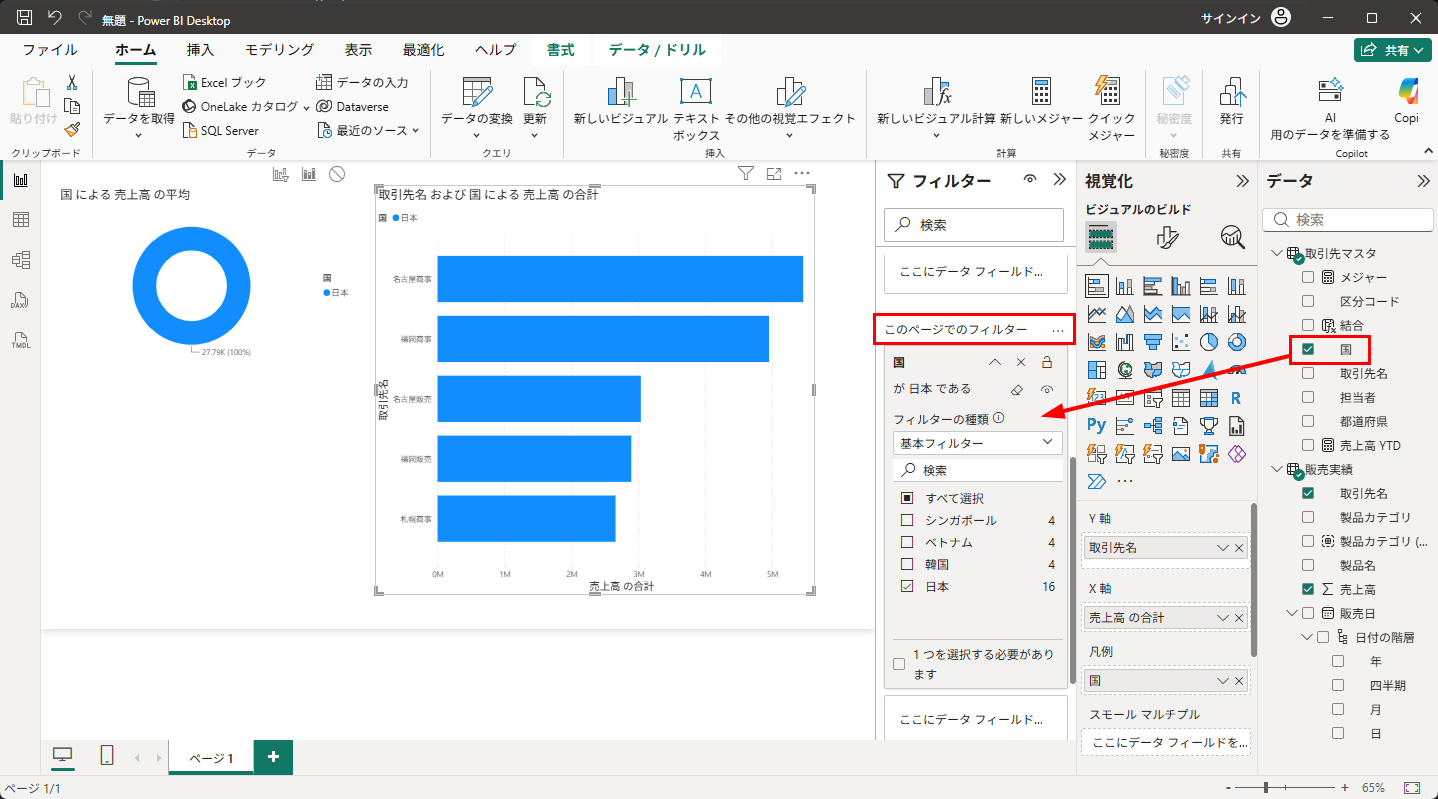1438x799 pixels.
Task: Open 最近のソース dropdown
Action: click(369, 130)
